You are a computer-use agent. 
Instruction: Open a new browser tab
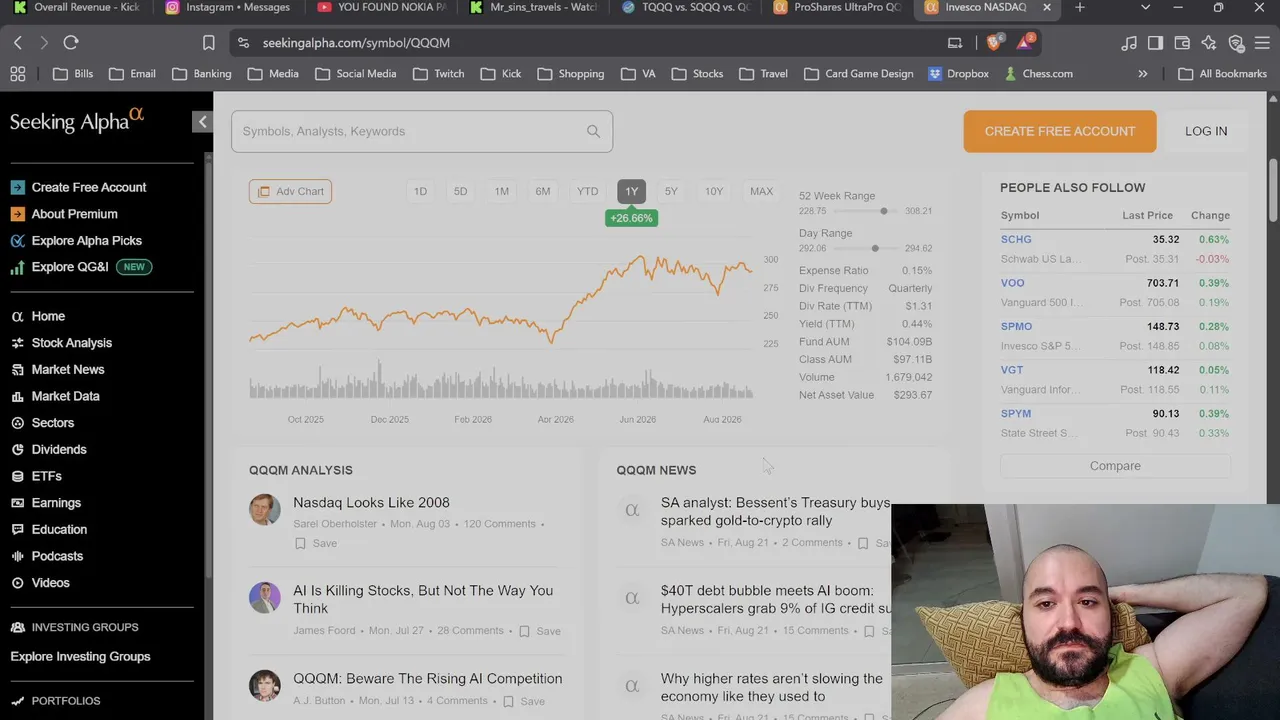pyautogui.click(x=1080, y=8)
